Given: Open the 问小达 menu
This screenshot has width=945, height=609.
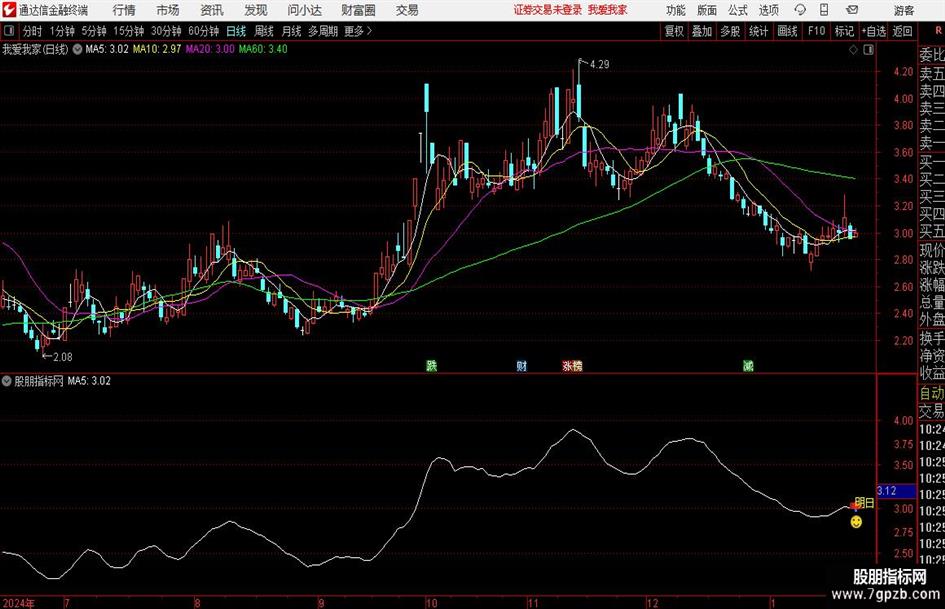Looking at the screenshot, I should (x=304, y=10).
